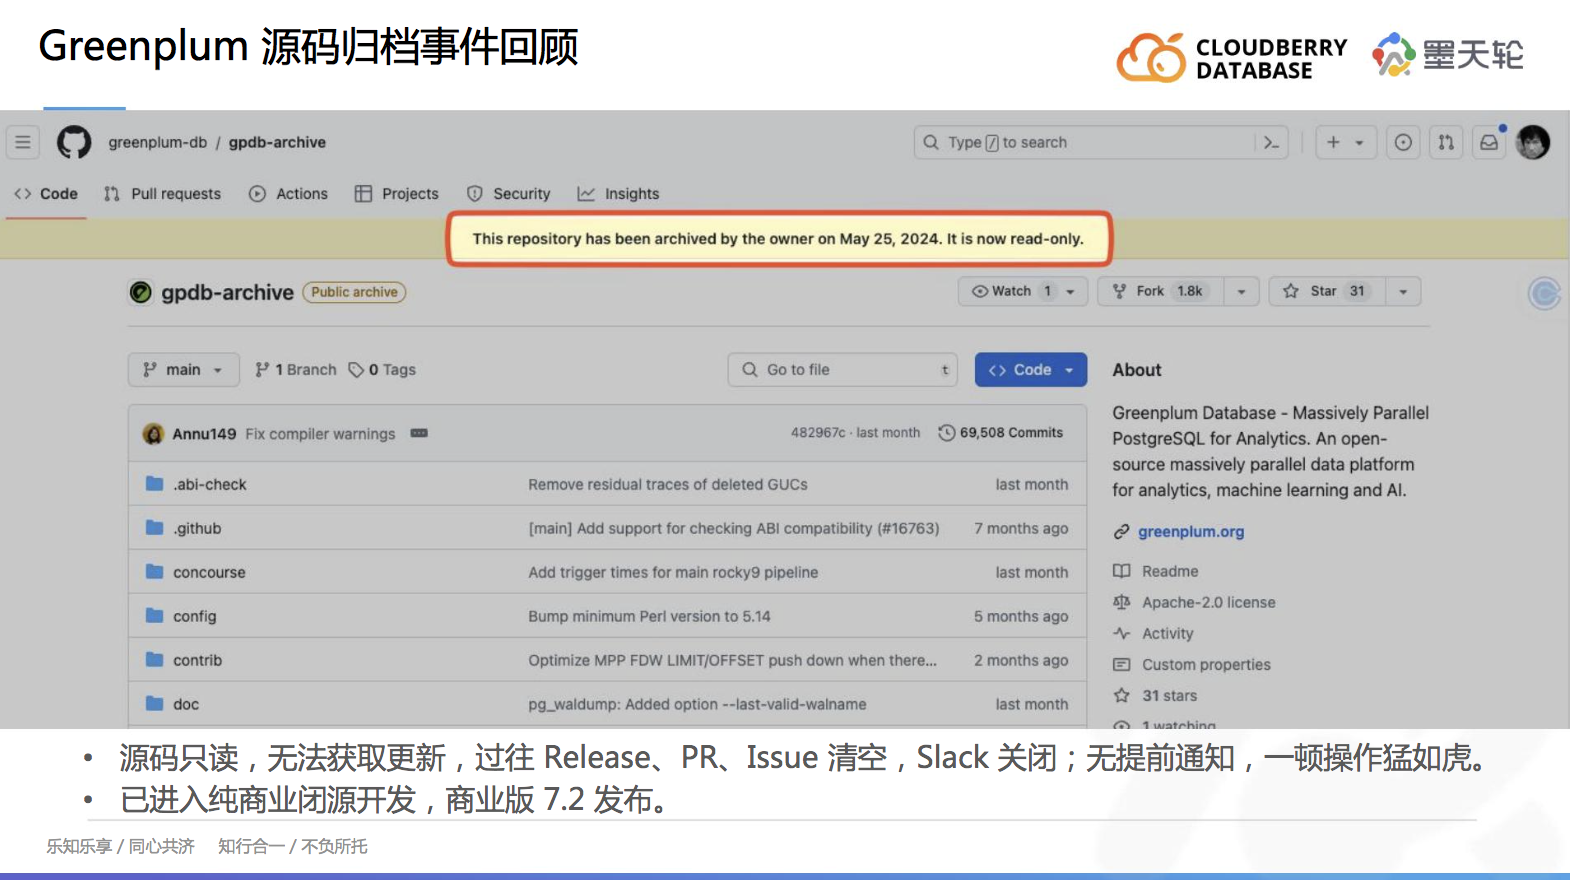Open the doc folder

coord(186,704)
